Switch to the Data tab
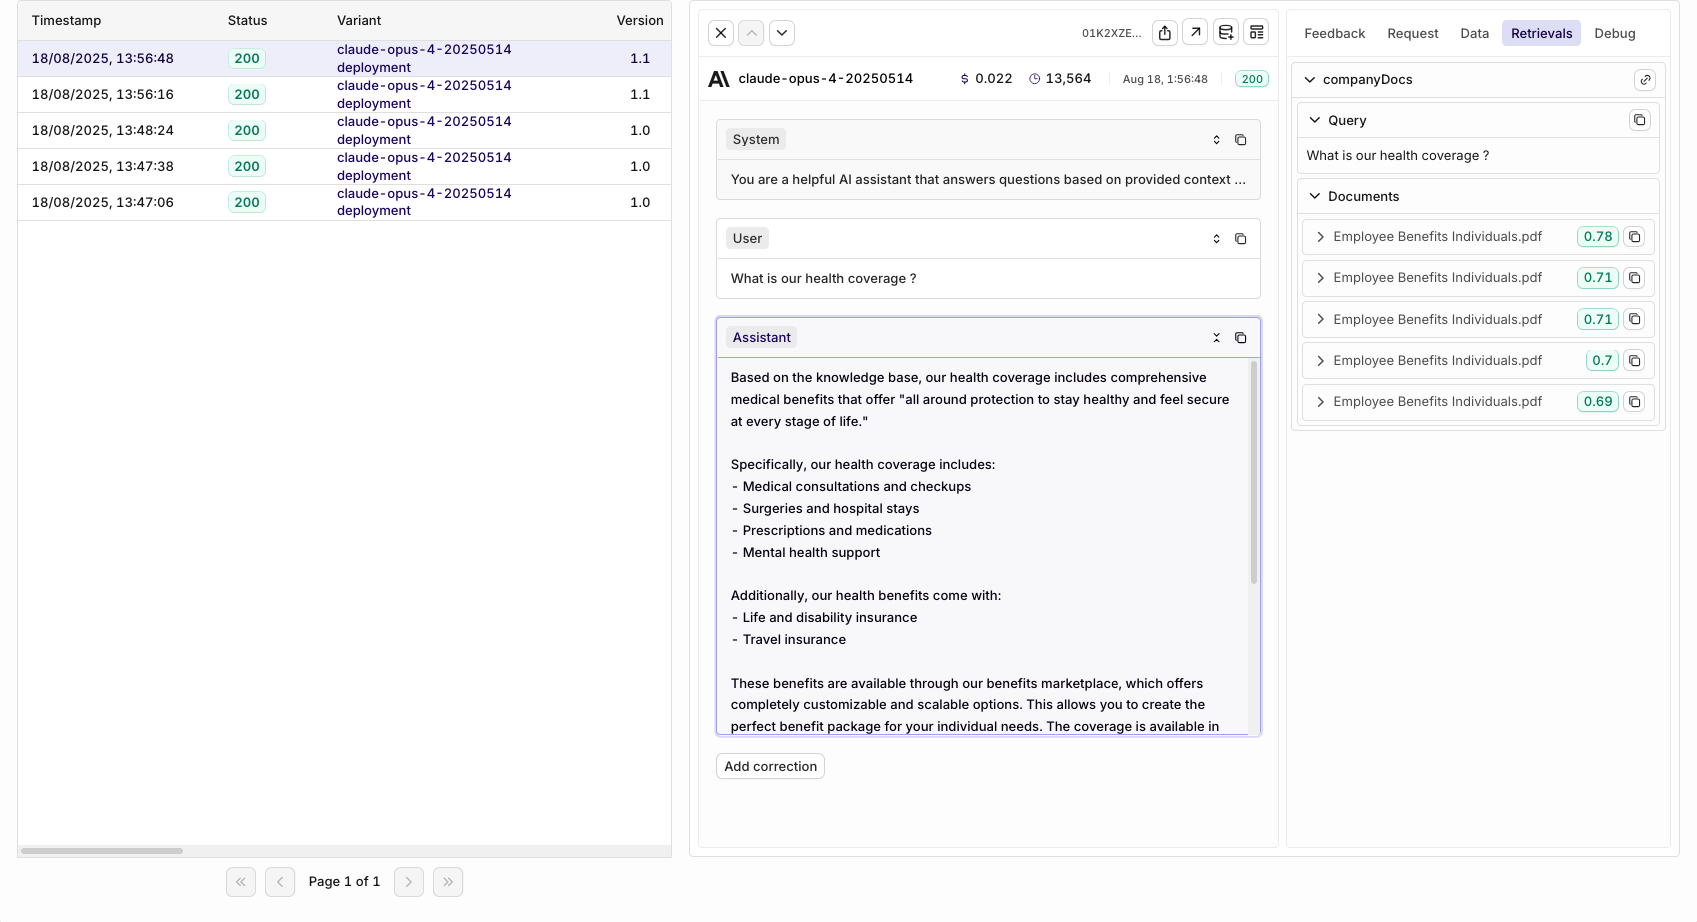 tap(1474, 33)
